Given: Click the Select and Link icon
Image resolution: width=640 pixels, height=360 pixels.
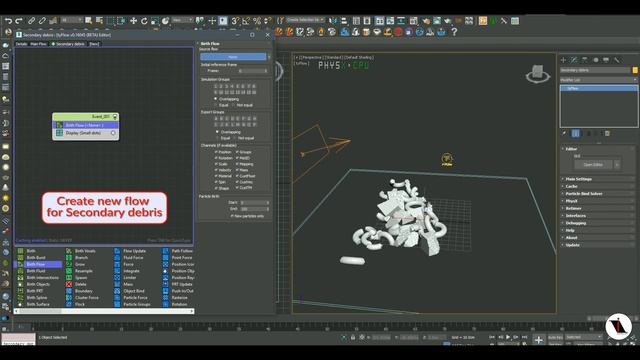Looking at the screenshot, I should click(x=31, y=21).
